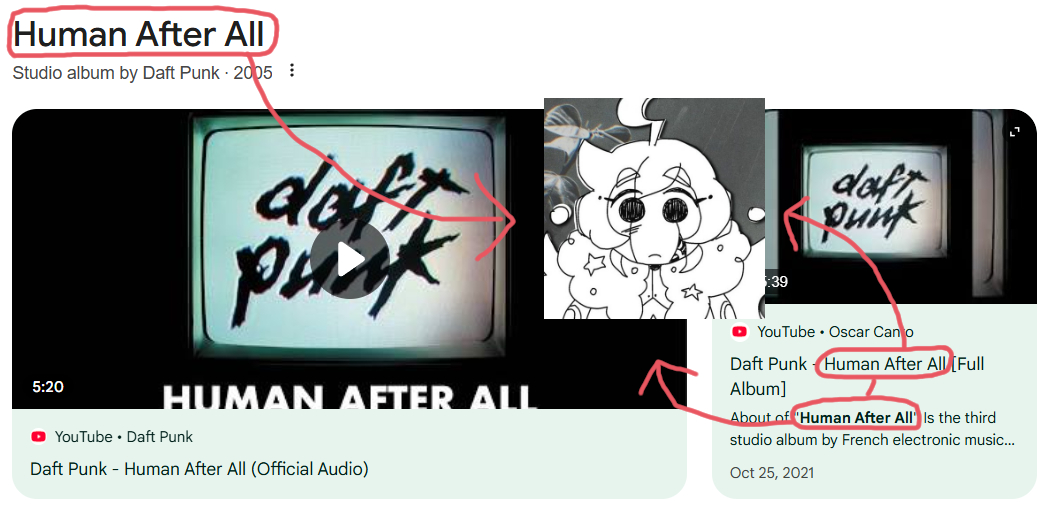This screenshot has height=522, width=1053.
Task: Click the expand icon on Full Album thumbnail
Action: pos(1015,132)
